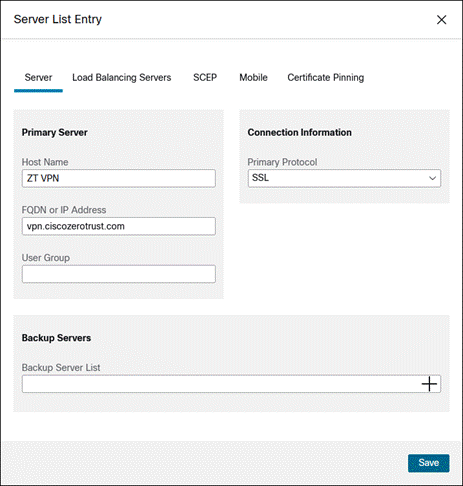Click the Host Name field containing ZT VPN
Viewport: 463px width, 486px height.
[119, 178]
